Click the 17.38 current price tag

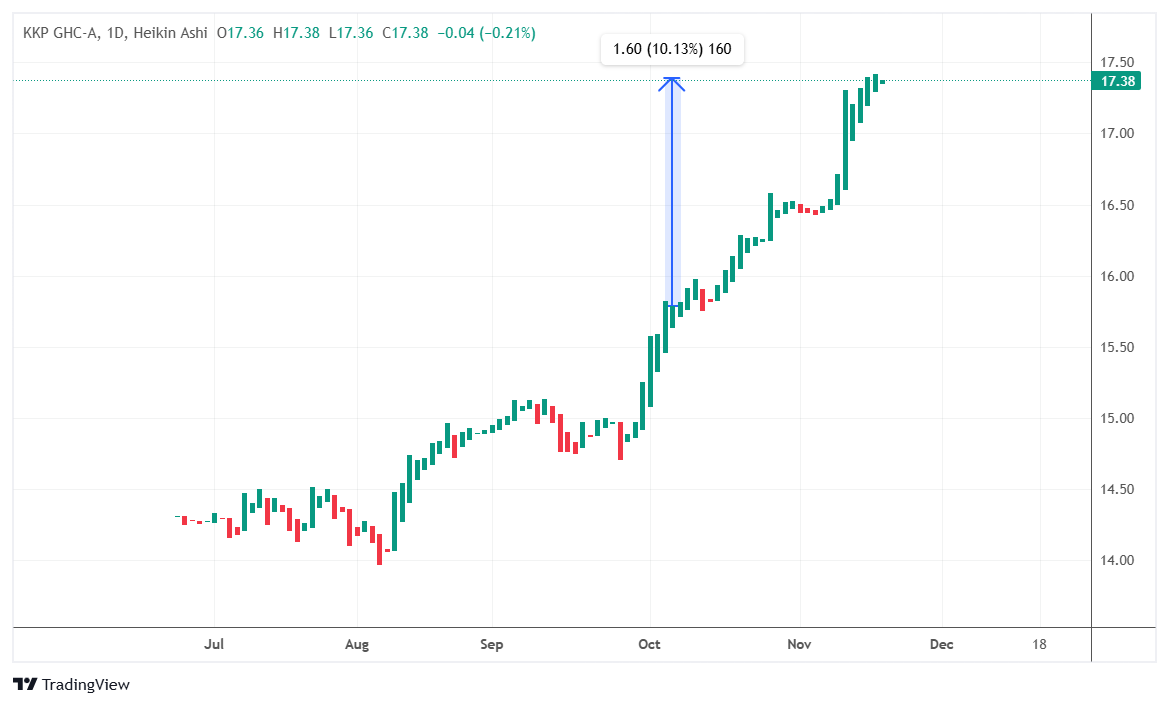click(x=1115, y=81)
